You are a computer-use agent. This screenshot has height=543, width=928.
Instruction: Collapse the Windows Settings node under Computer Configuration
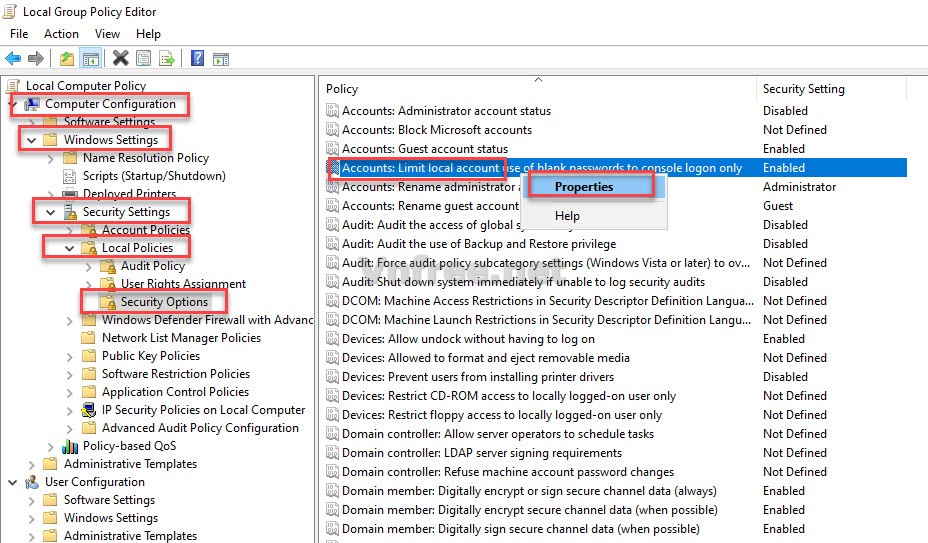coord(32,140)
